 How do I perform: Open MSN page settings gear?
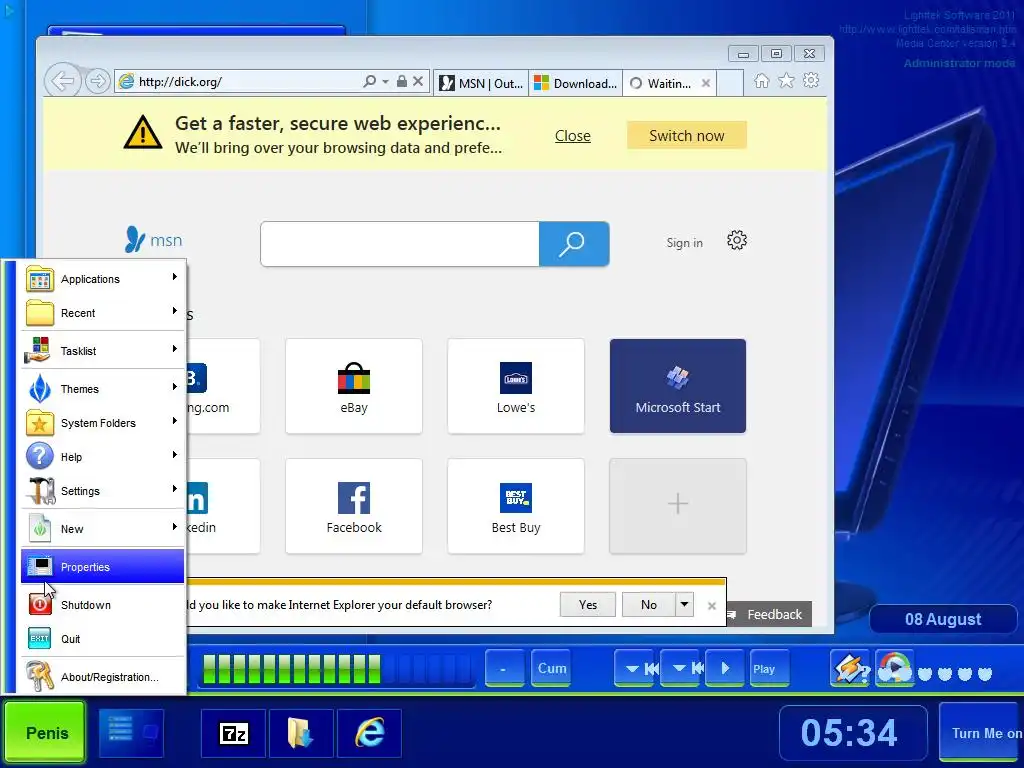tap(737, 240)
